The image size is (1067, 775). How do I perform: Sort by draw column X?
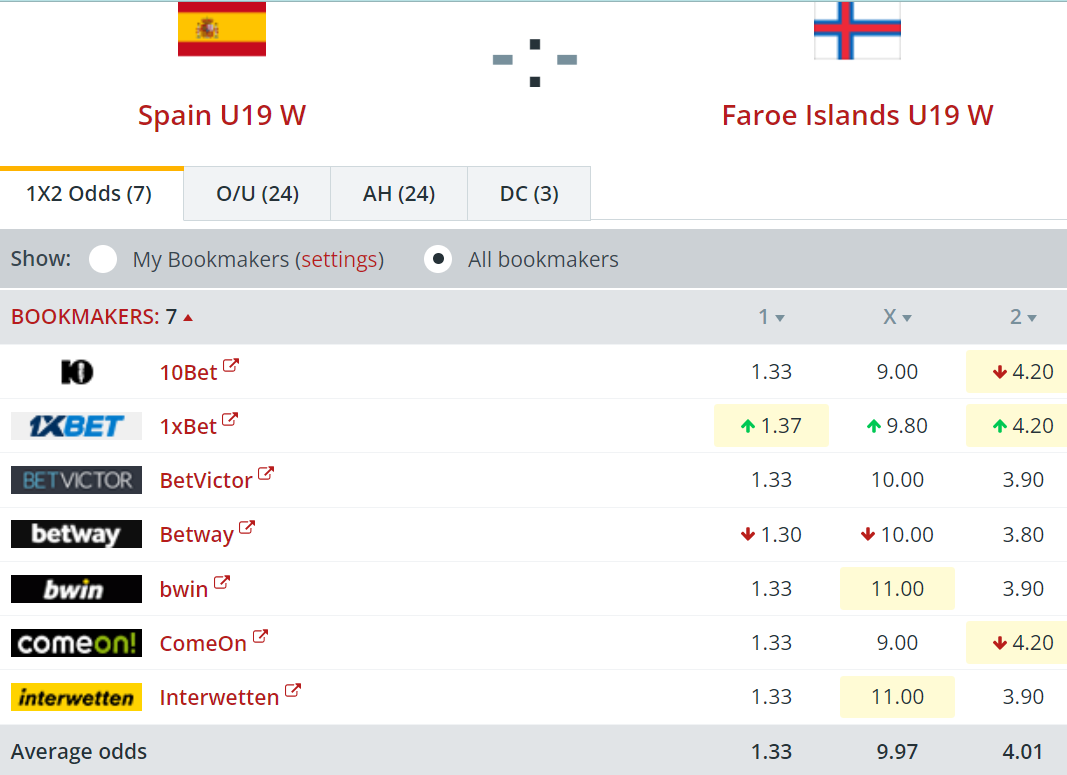[x=897, y=317]
